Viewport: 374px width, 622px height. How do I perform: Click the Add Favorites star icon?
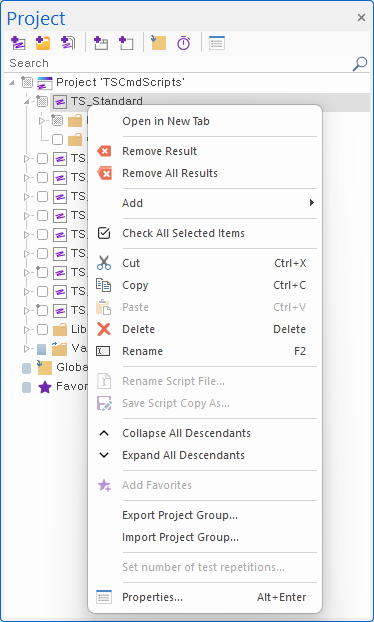[104, 485]
